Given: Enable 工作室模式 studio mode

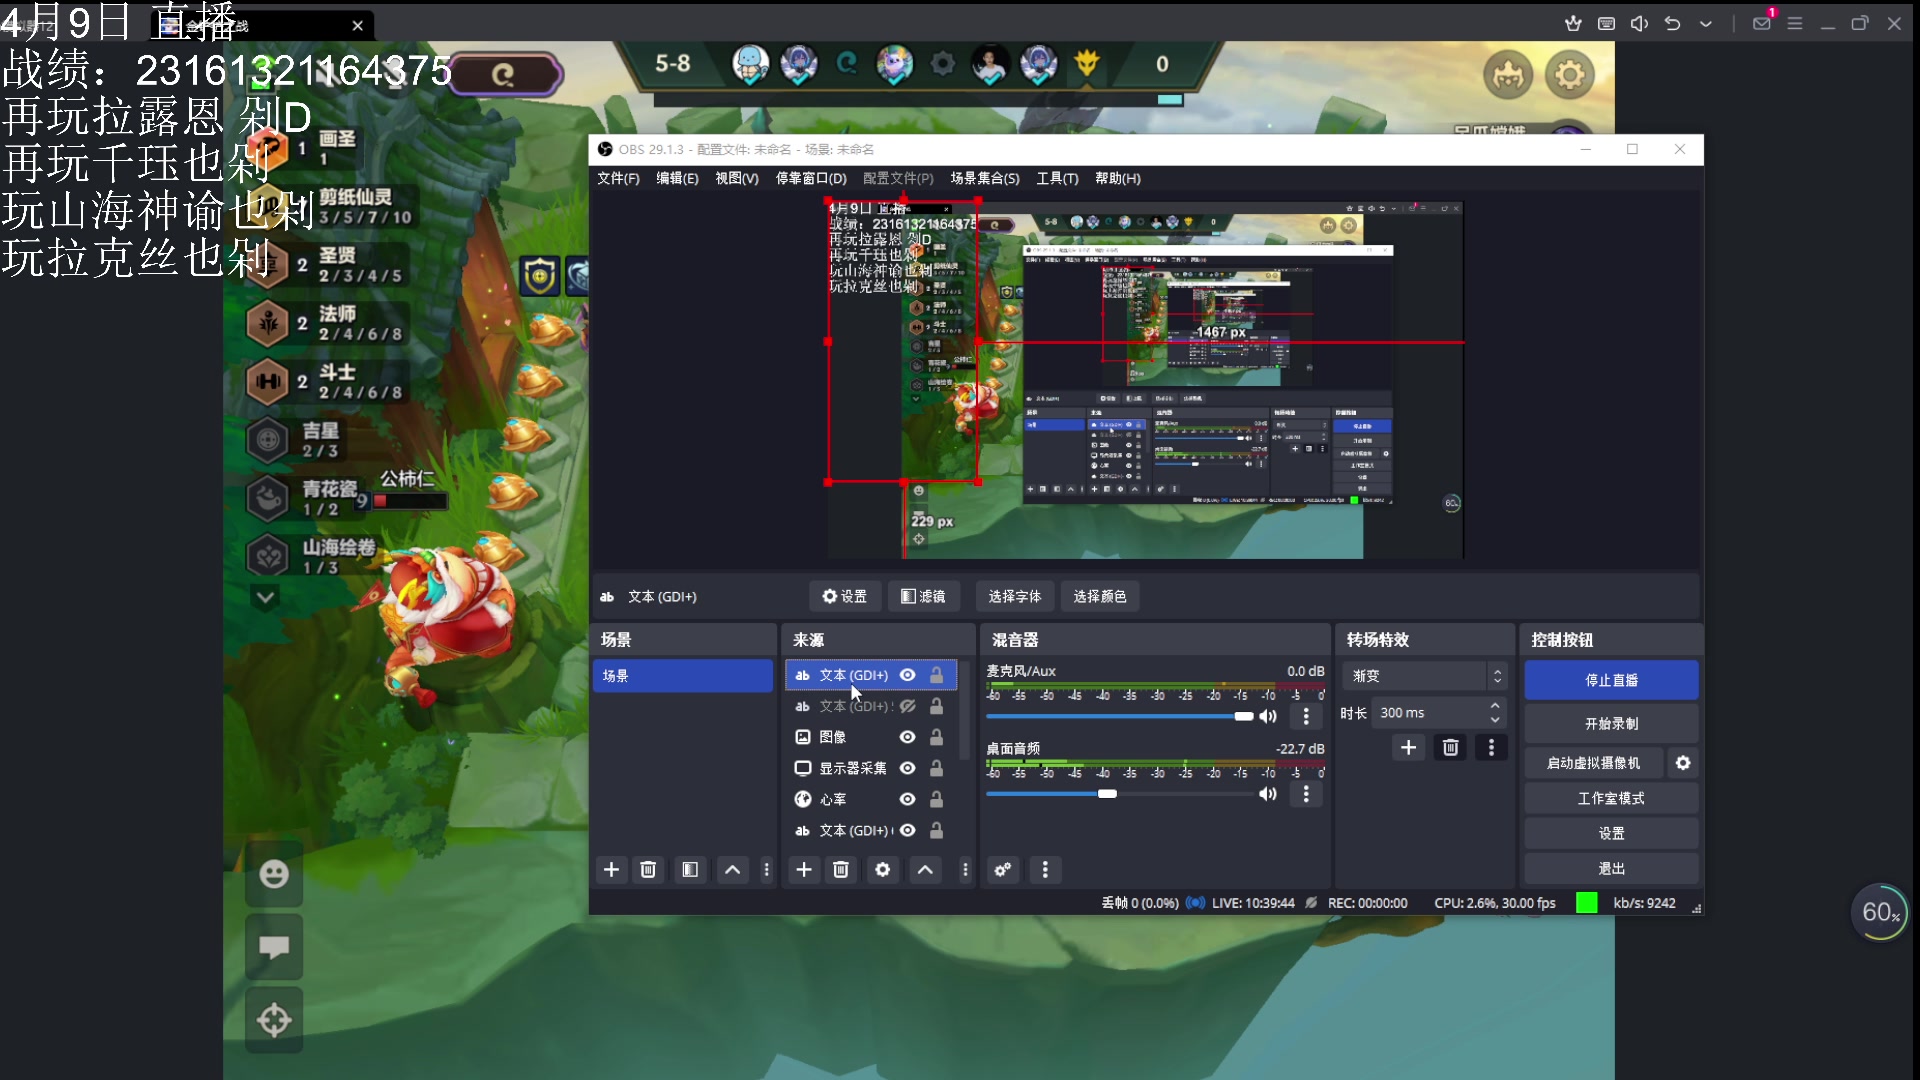Looking at the screenshot, I should (x=1611, y=798).
